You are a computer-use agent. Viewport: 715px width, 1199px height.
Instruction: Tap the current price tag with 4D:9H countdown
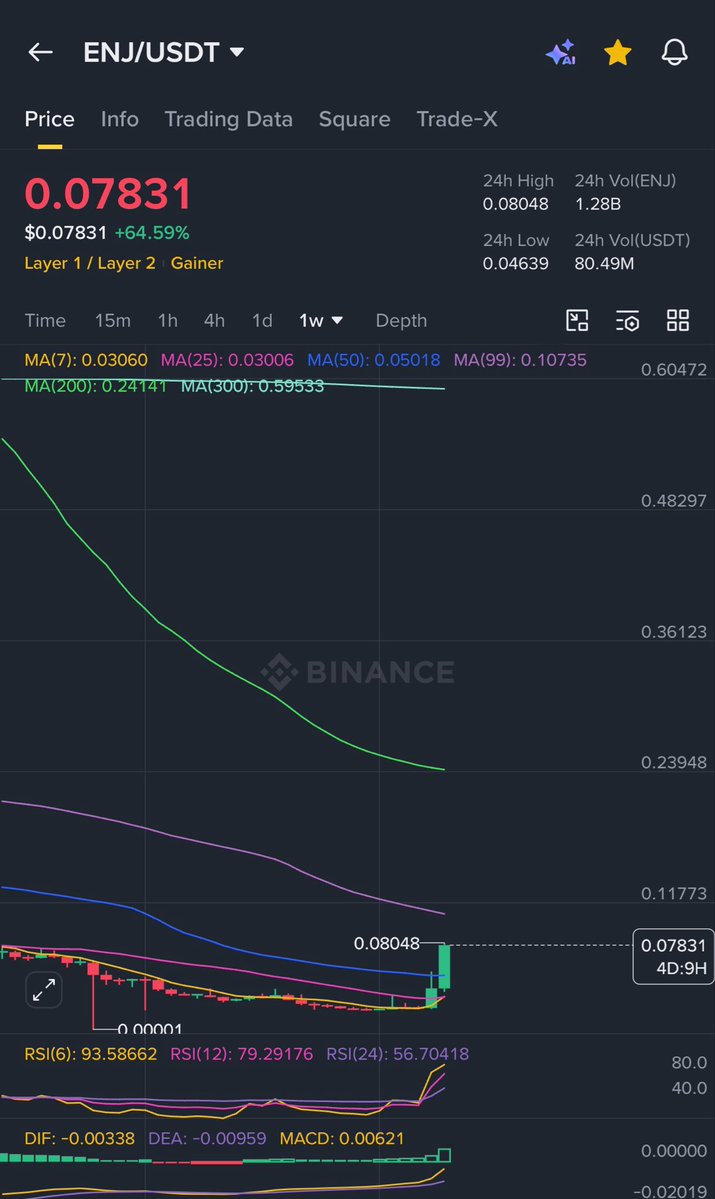pyautogui.click(x=674, y=957)
